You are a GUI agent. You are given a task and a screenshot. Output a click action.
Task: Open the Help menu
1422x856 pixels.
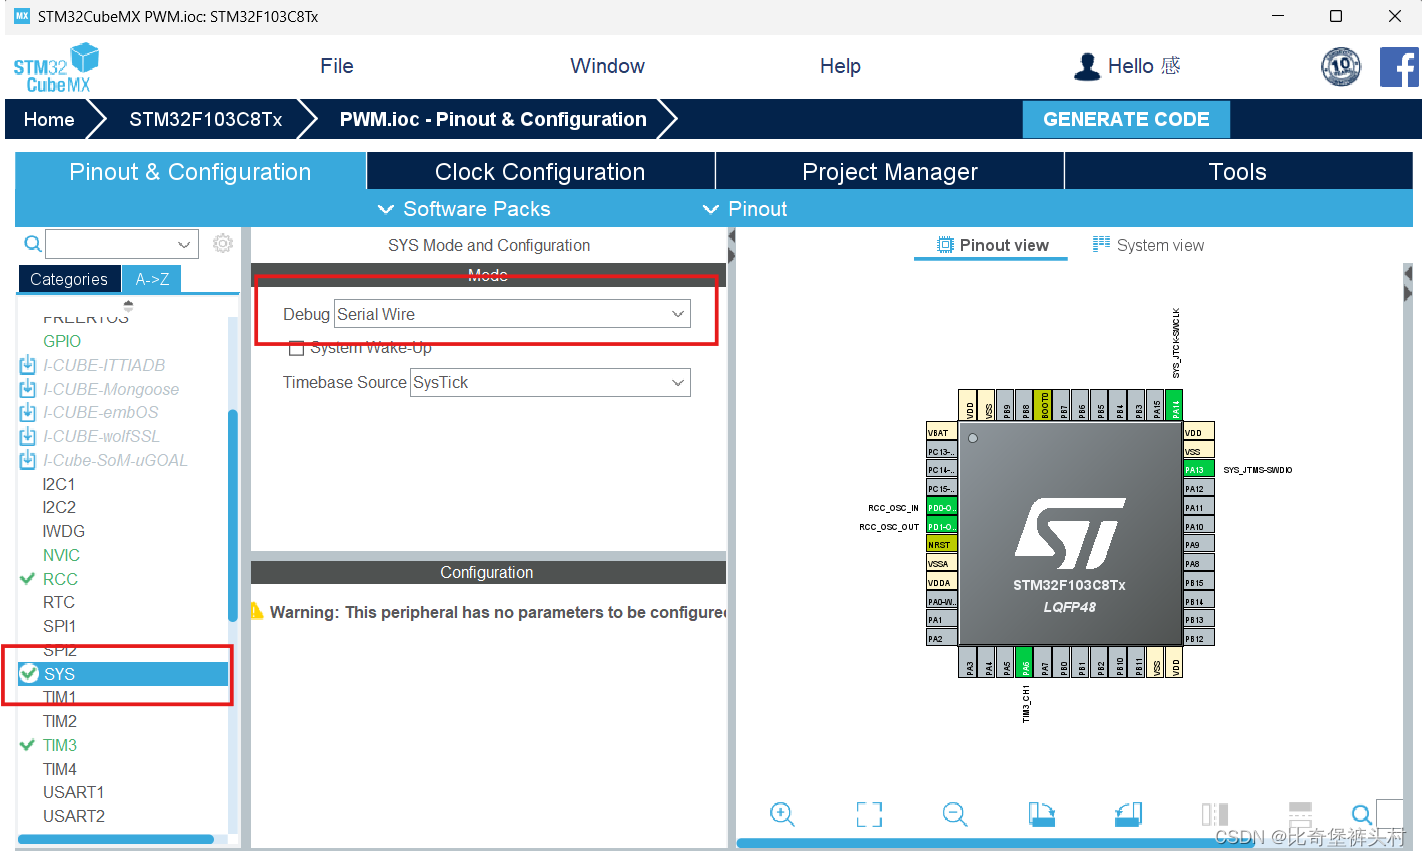840,66
